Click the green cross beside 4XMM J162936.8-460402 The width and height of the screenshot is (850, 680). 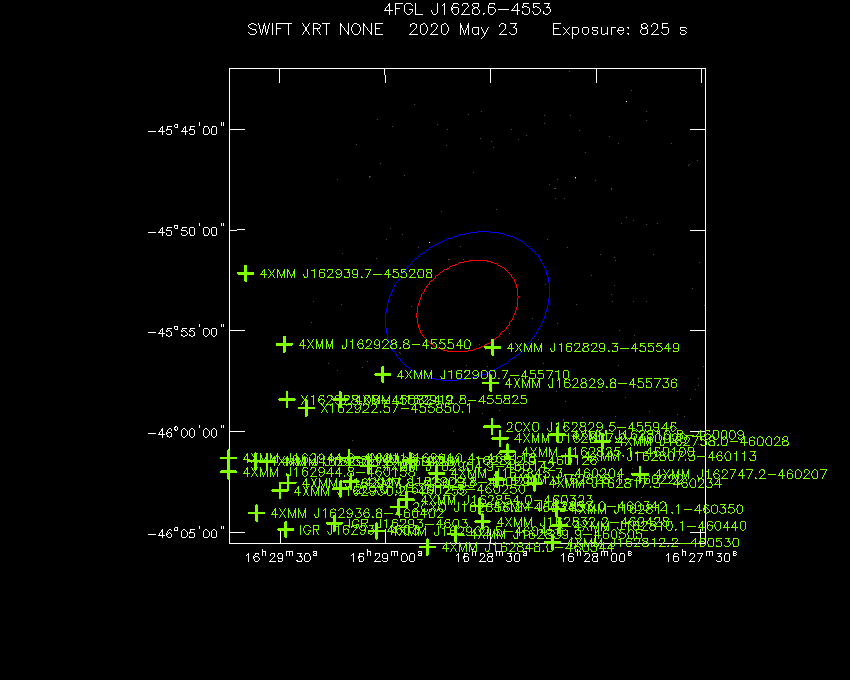256,512
